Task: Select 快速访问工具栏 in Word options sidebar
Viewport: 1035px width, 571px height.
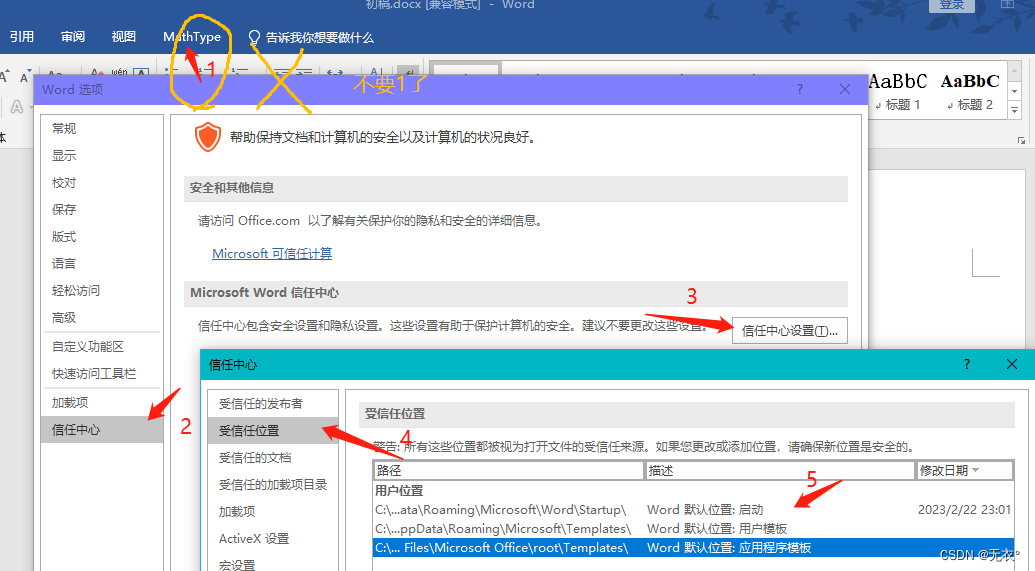Action: pyautogui.click(x=102, y=374)
